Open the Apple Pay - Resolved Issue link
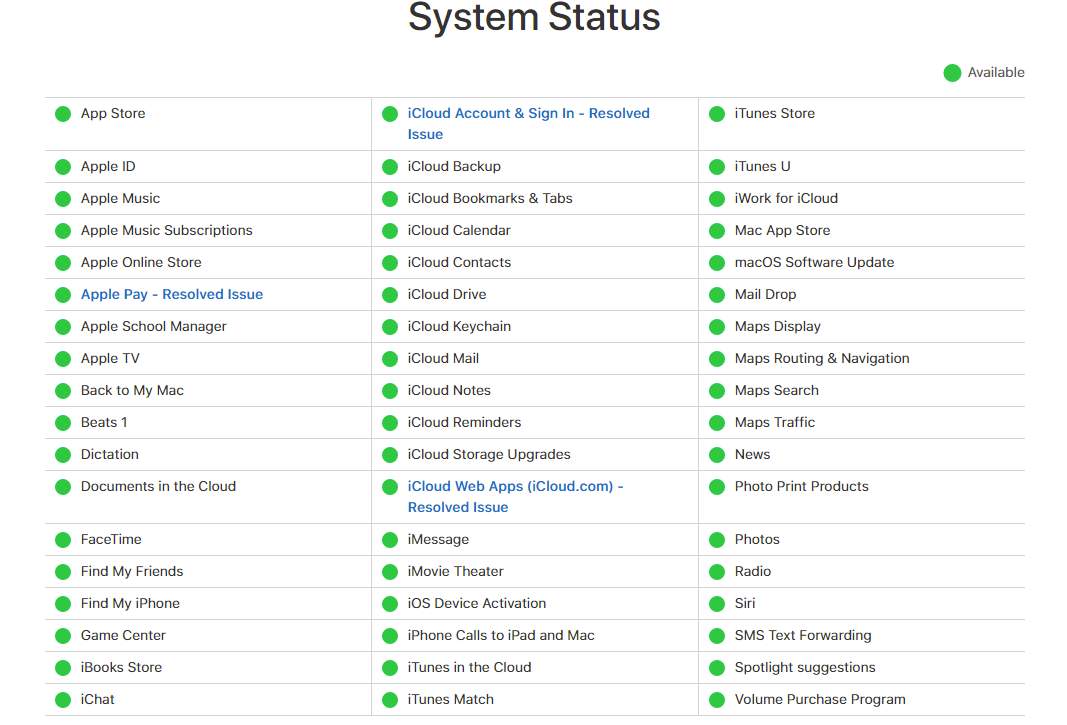 (x=172, y=294)
